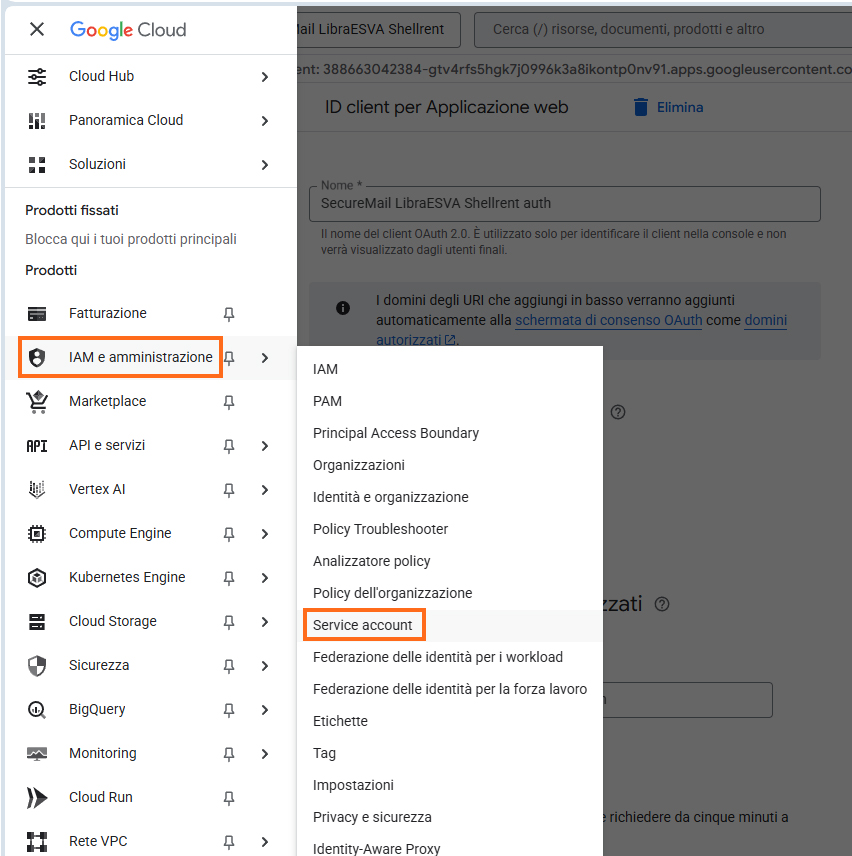
Task: Pin Cloud Run to top products
Action: coord(229,797)
